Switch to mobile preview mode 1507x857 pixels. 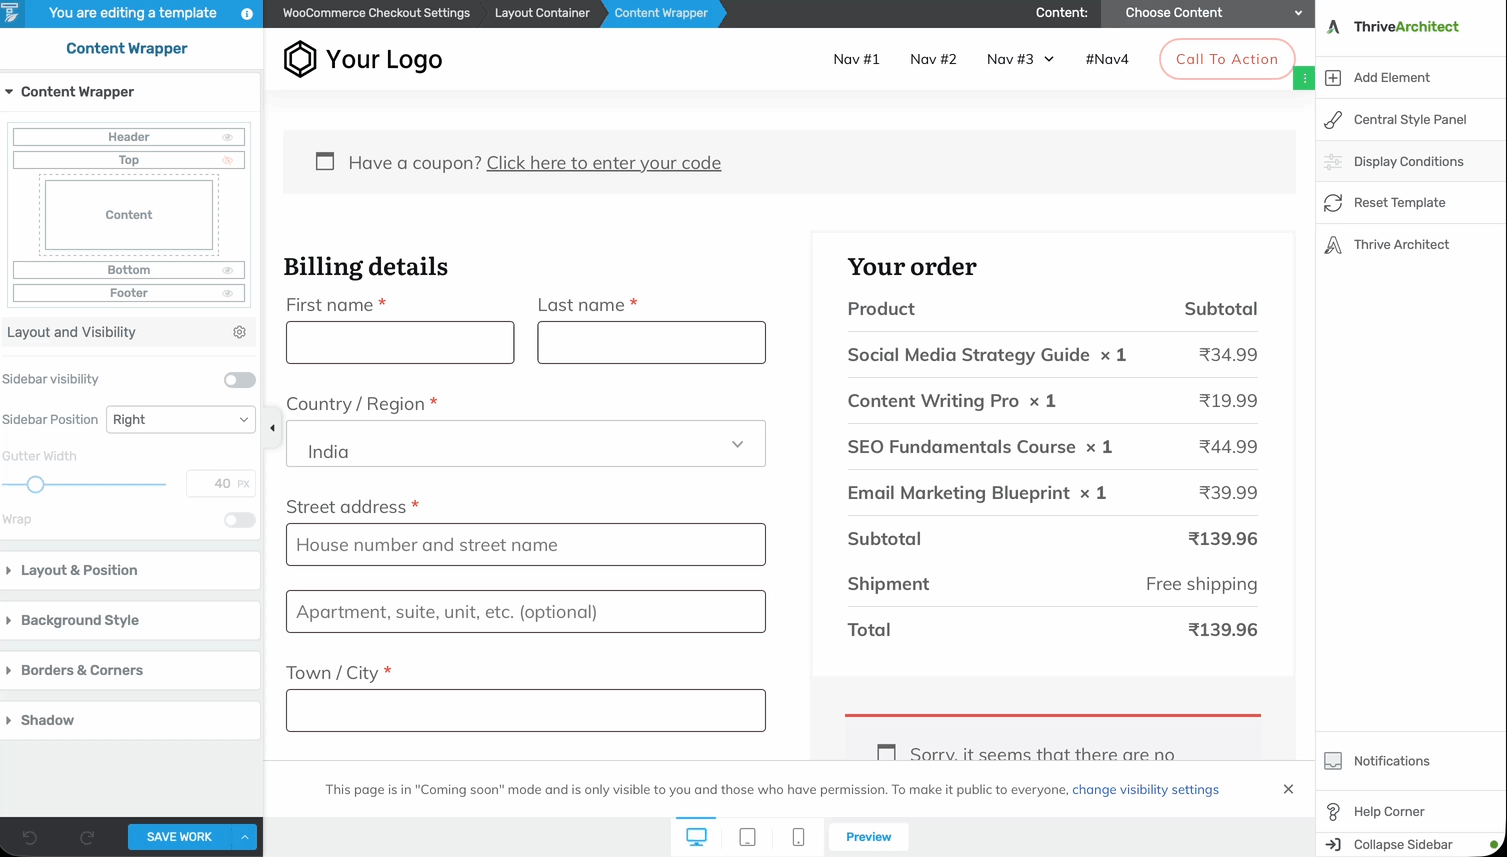coord(798,837)
